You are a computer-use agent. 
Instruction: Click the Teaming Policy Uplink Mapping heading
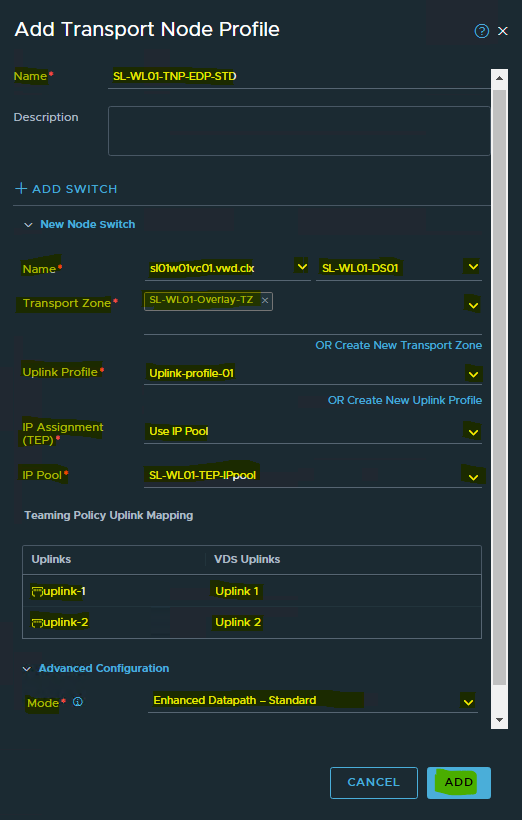[x=109, y=515]
